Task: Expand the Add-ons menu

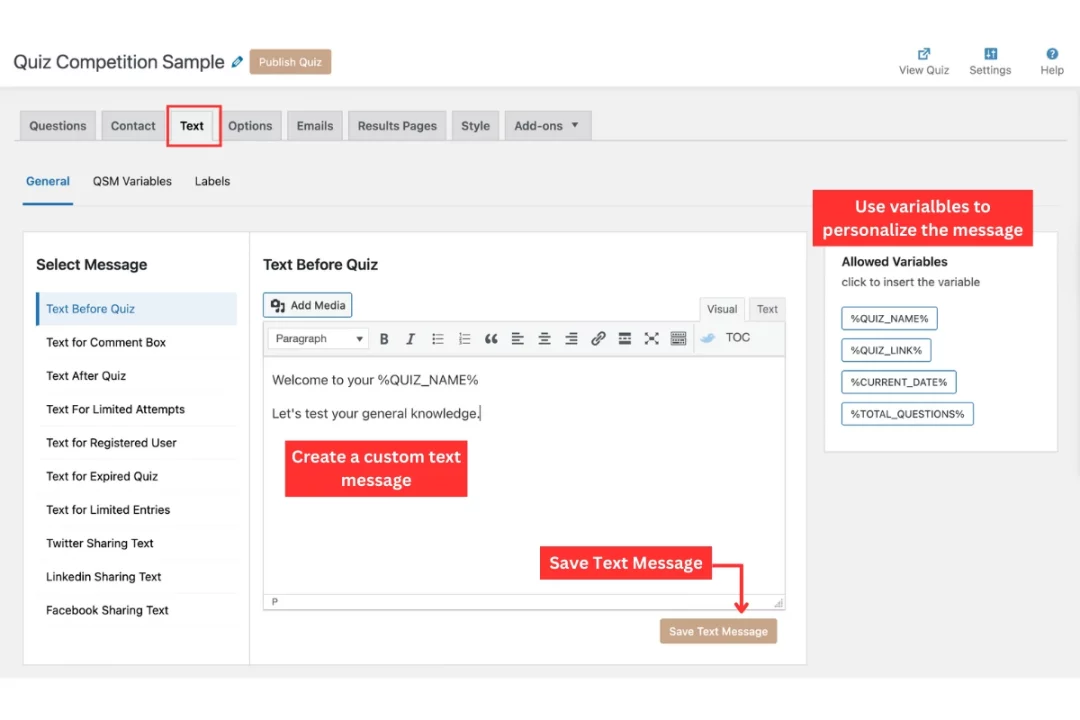Action: (x=547, y=125)
